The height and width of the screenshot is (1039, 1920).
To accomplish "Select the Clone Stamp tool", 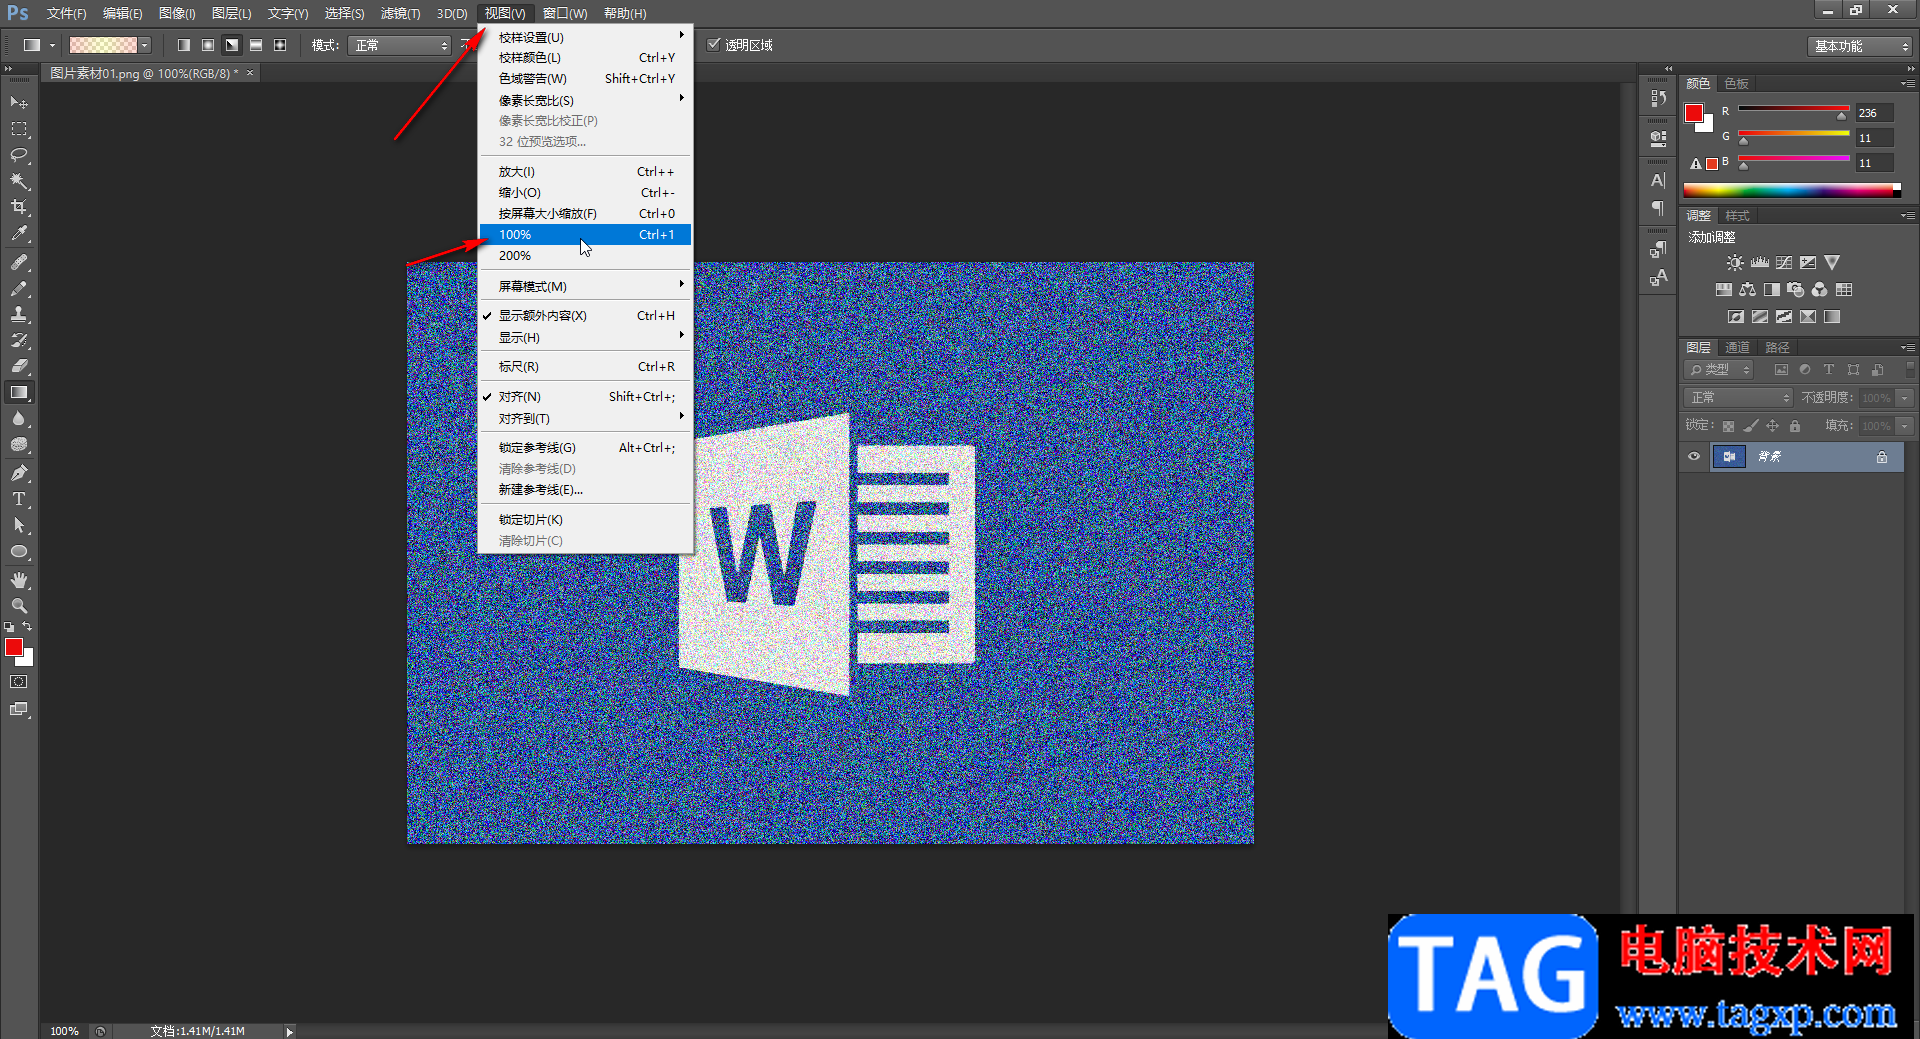I will [19, 314].
